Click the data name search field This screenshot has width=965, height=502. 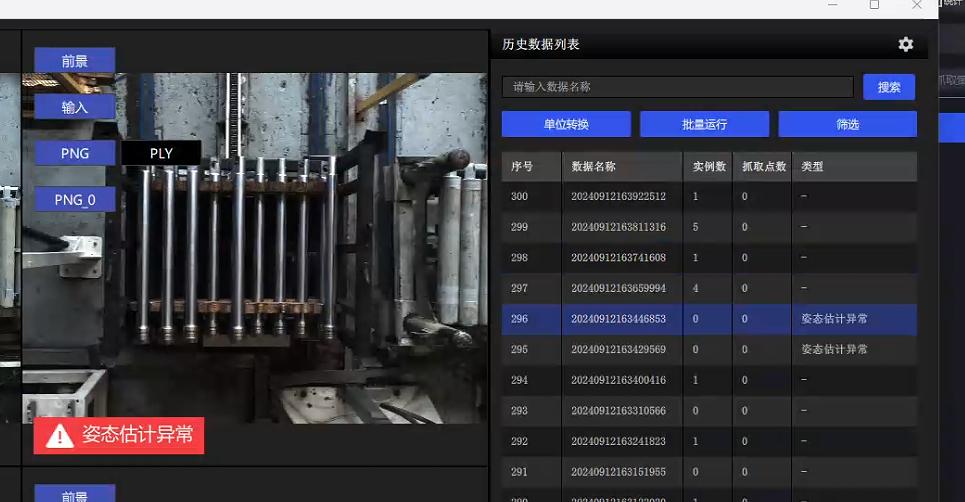pyautogui.click(x=678, y=87)
